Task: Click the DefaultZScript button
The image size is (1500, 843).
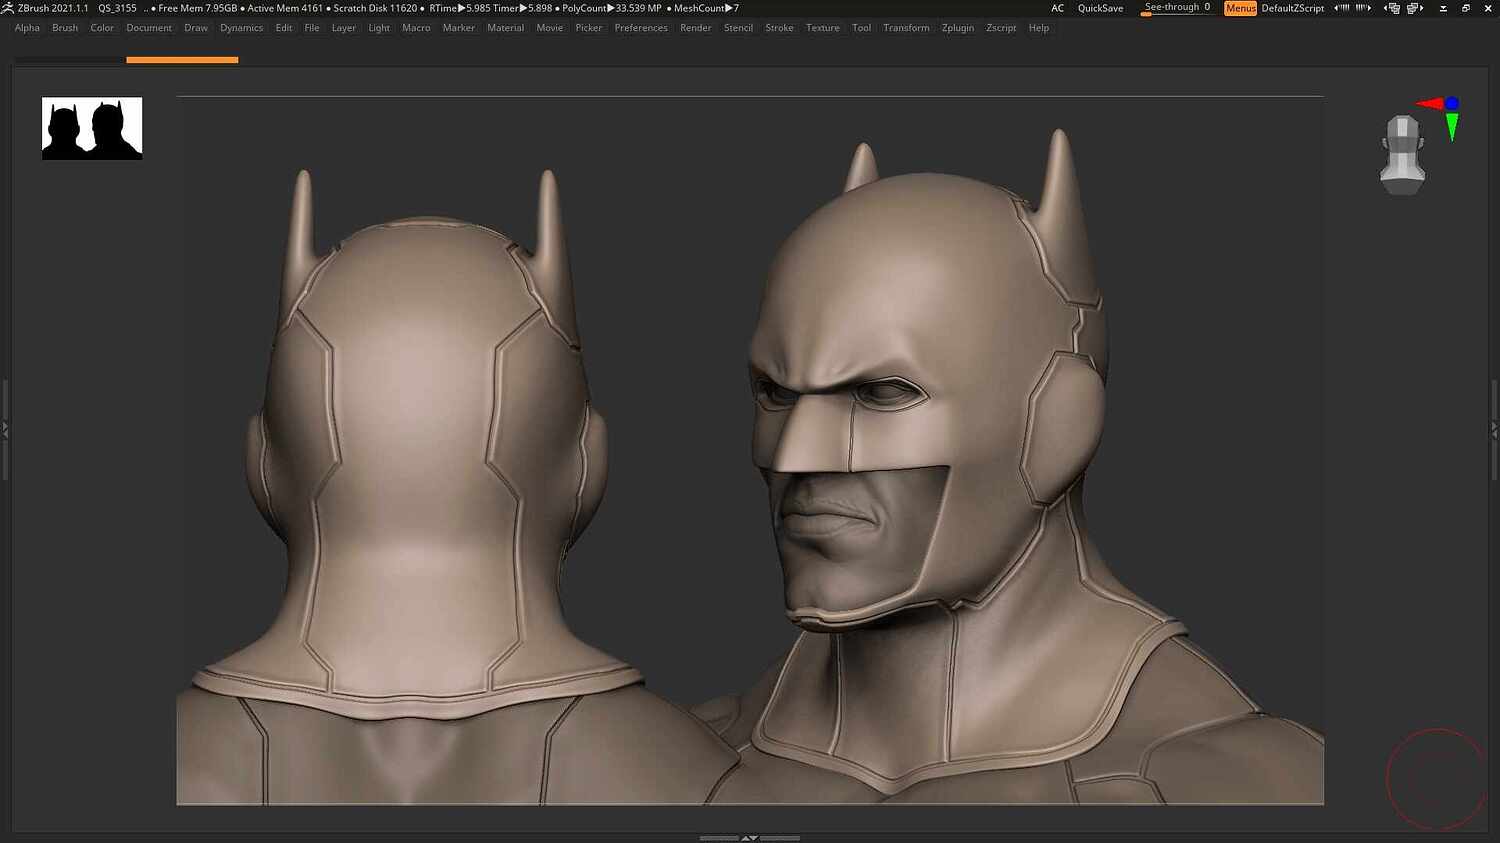Action: point(1293,8)
